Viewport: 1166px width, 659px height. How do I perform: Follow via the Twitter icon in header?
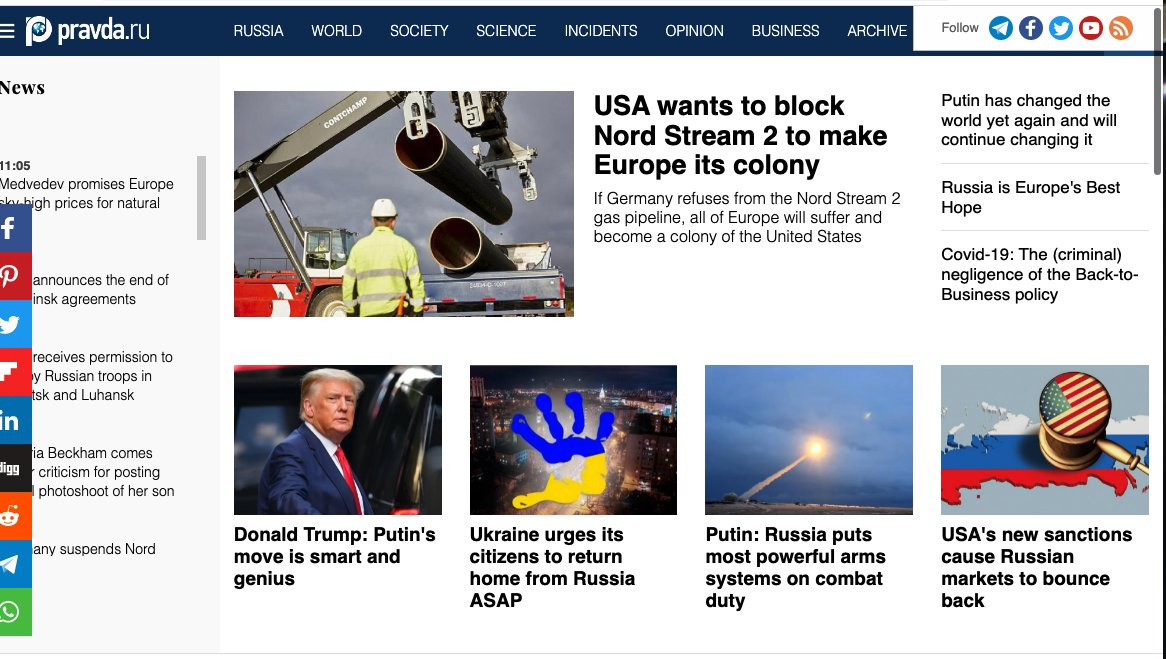point(1060,28)
